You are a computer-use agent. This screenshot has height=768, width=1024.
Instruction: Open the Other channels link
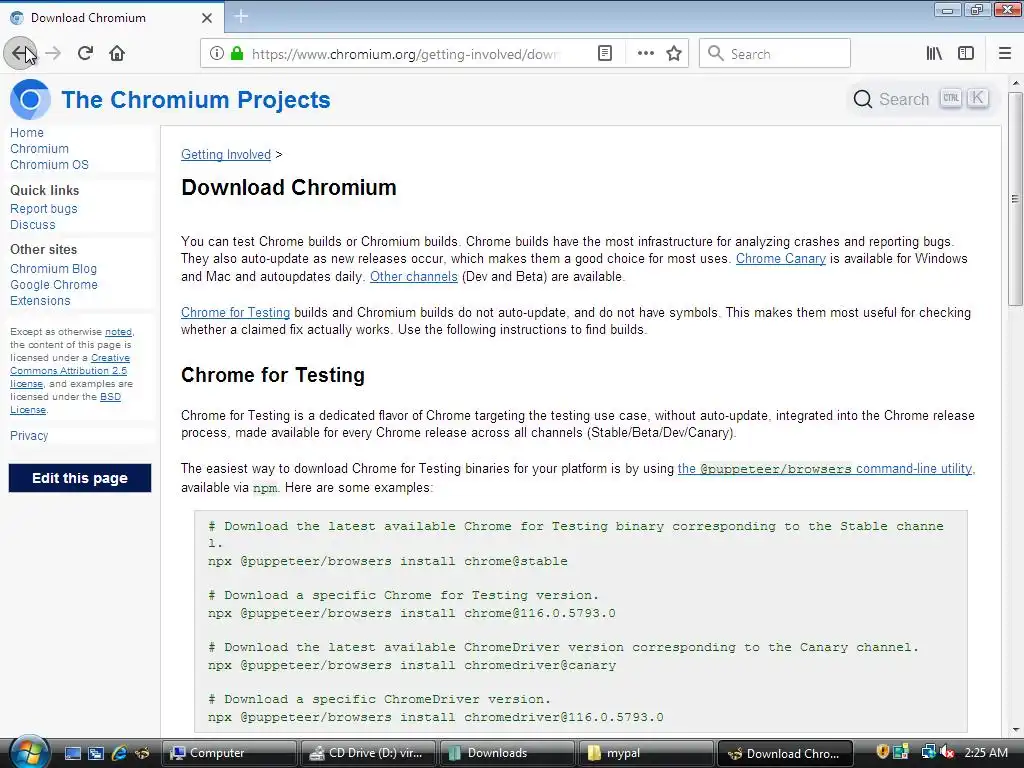pyautogui.click(x=413, y=276)
